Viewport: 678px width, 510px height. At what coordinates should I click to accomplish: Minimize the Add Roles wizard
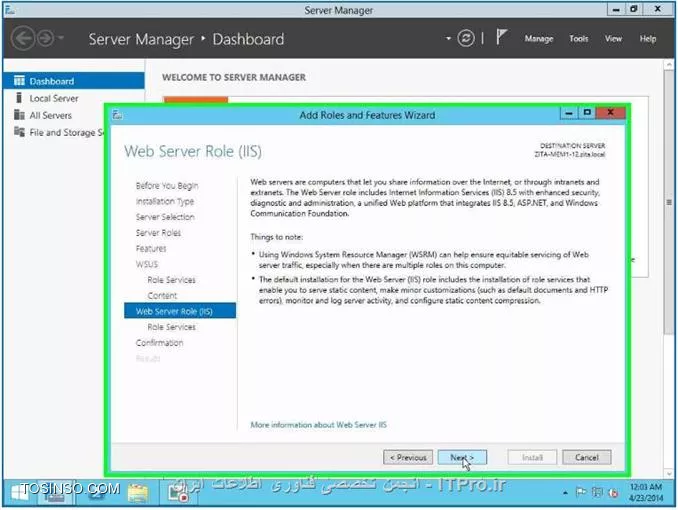coord(569,113)
